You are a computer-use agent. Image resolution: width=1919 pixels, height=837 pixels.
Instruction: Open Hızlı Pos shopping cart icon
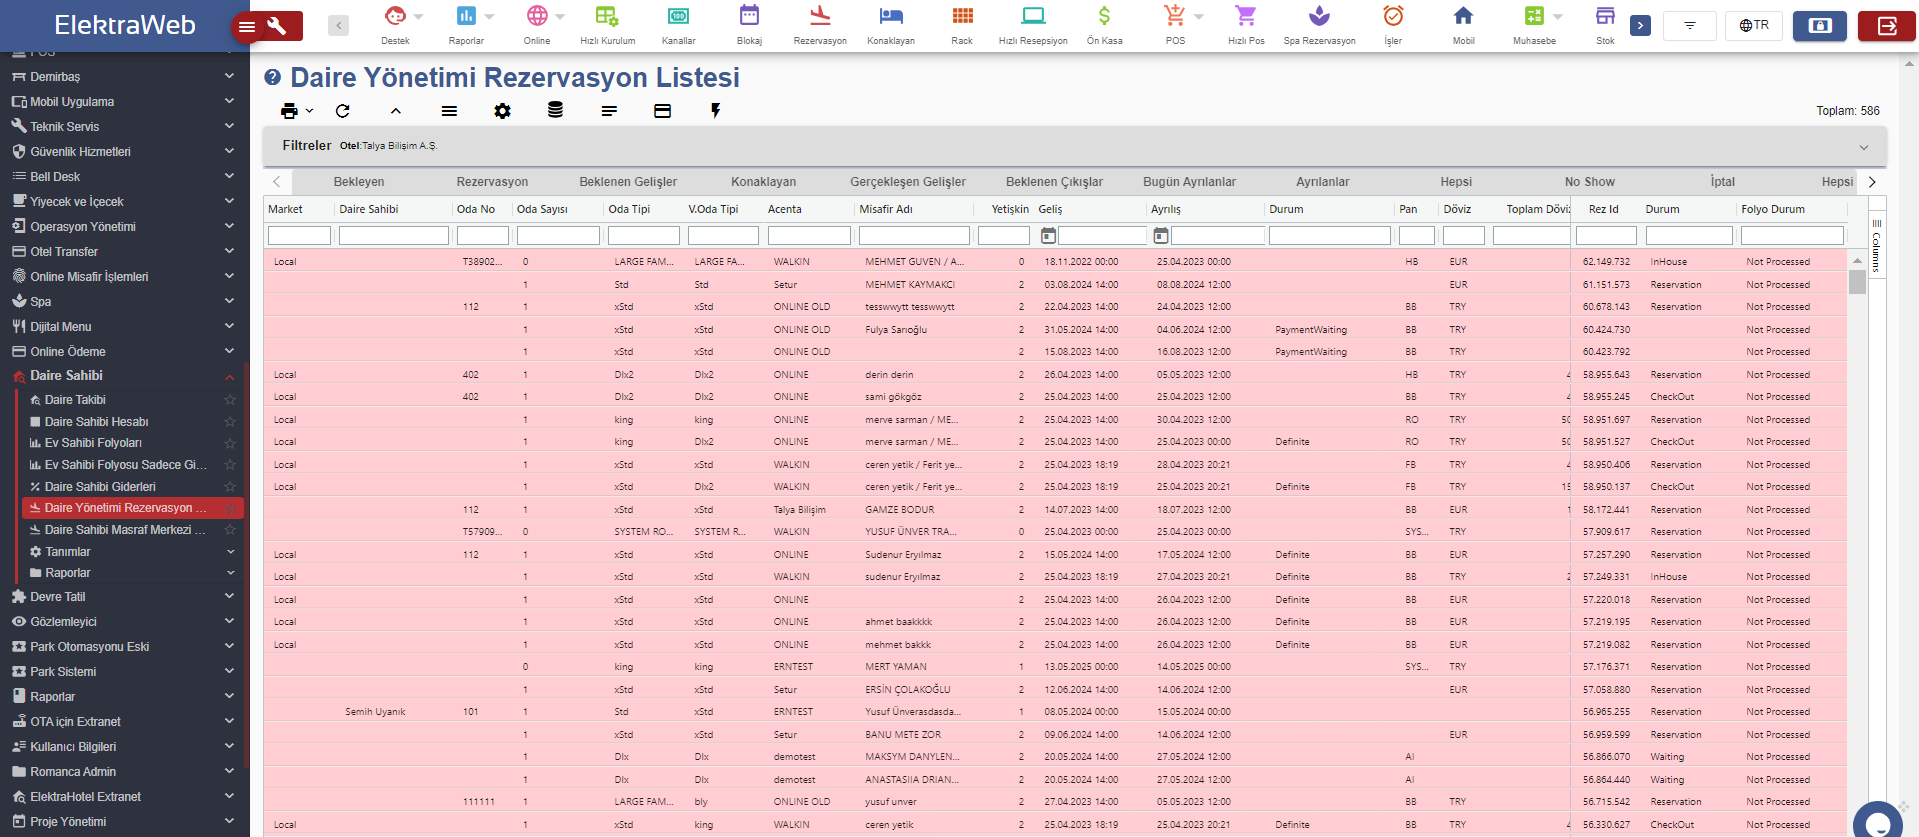pos(1245,24)
